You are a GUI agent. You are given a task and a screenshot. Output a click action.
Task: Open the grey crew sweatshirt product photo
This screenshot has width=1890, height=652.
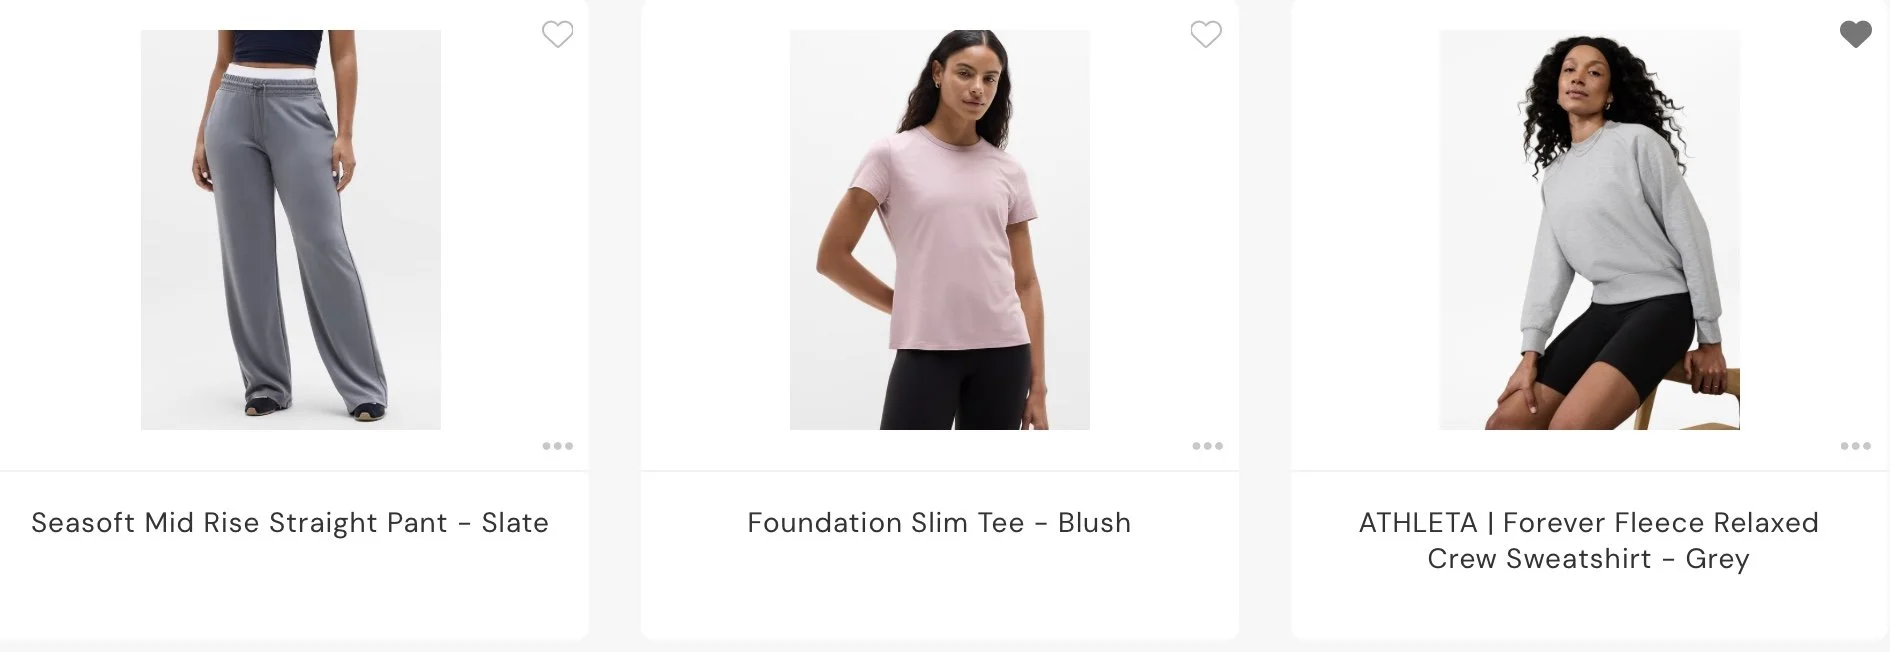1589,230
